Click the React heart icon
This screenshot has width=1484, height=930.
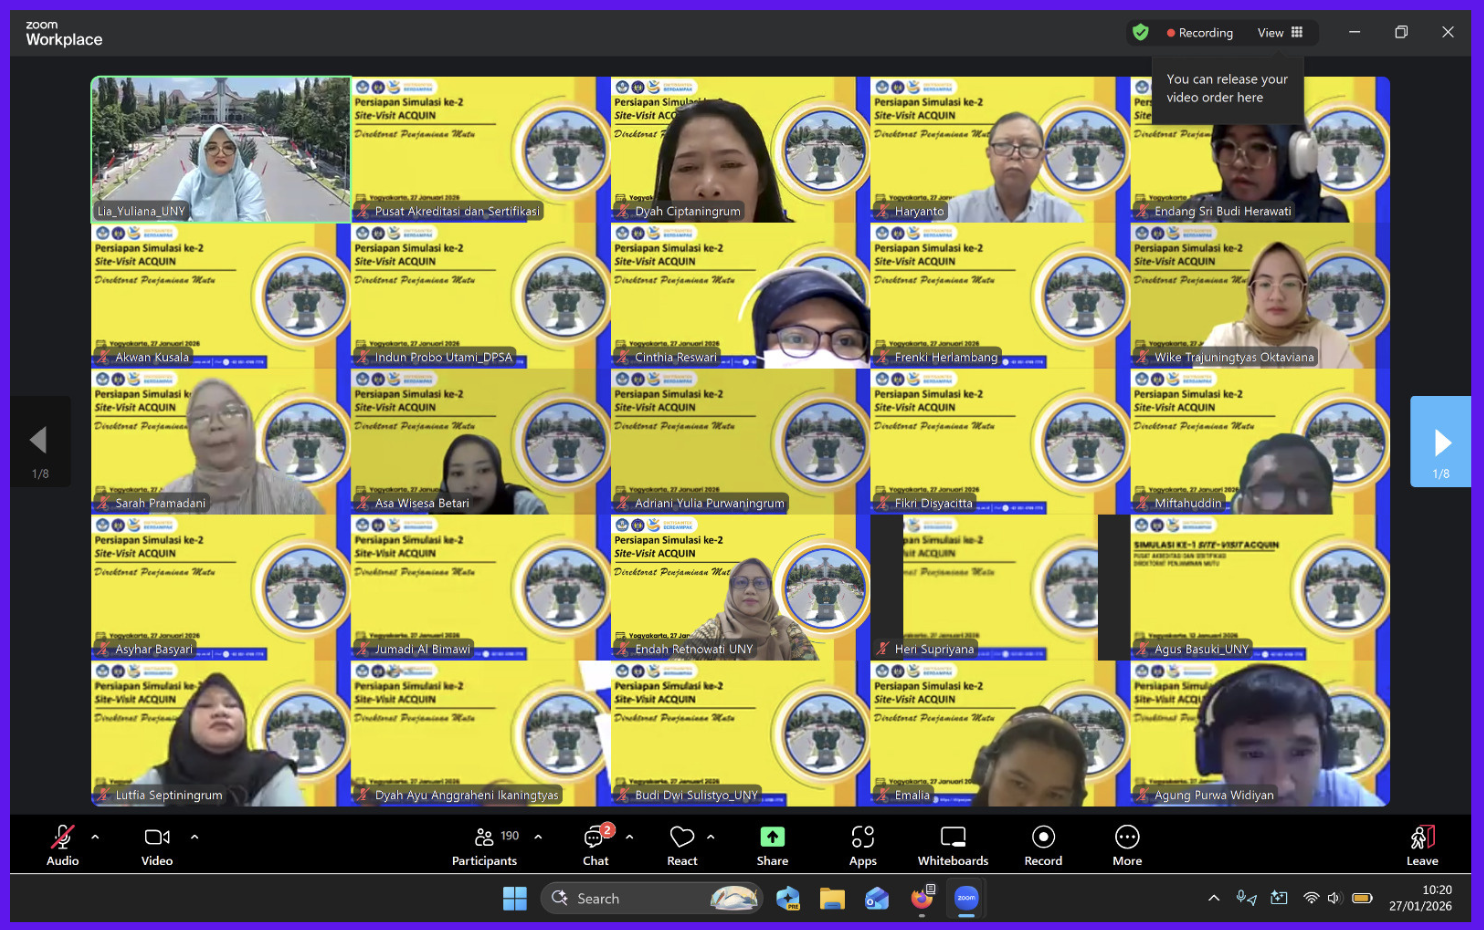point(682,845)
